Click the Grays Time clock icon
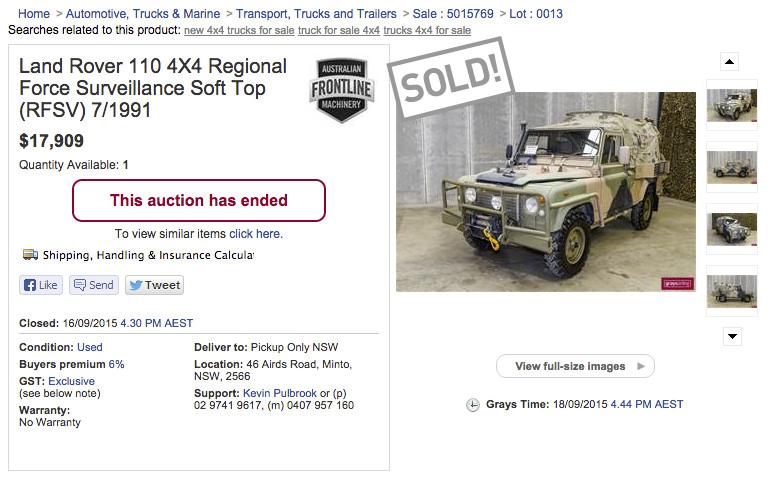Viewport: 772px width, 480px height. [x=472, y=405]
